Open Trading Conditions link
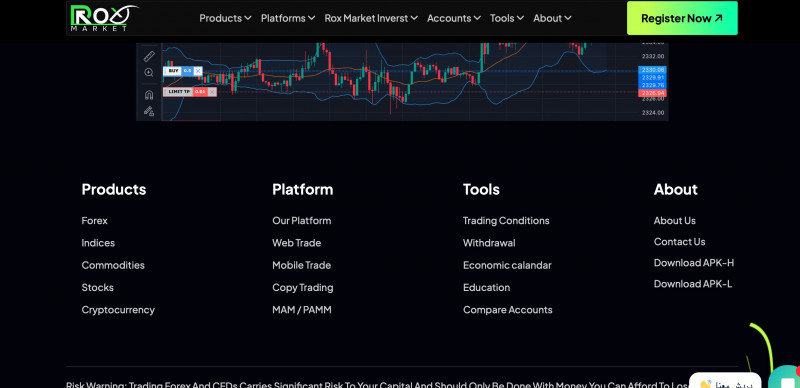Image resolution: width=800 pixels, height=388 pixels. coord(506,221)
